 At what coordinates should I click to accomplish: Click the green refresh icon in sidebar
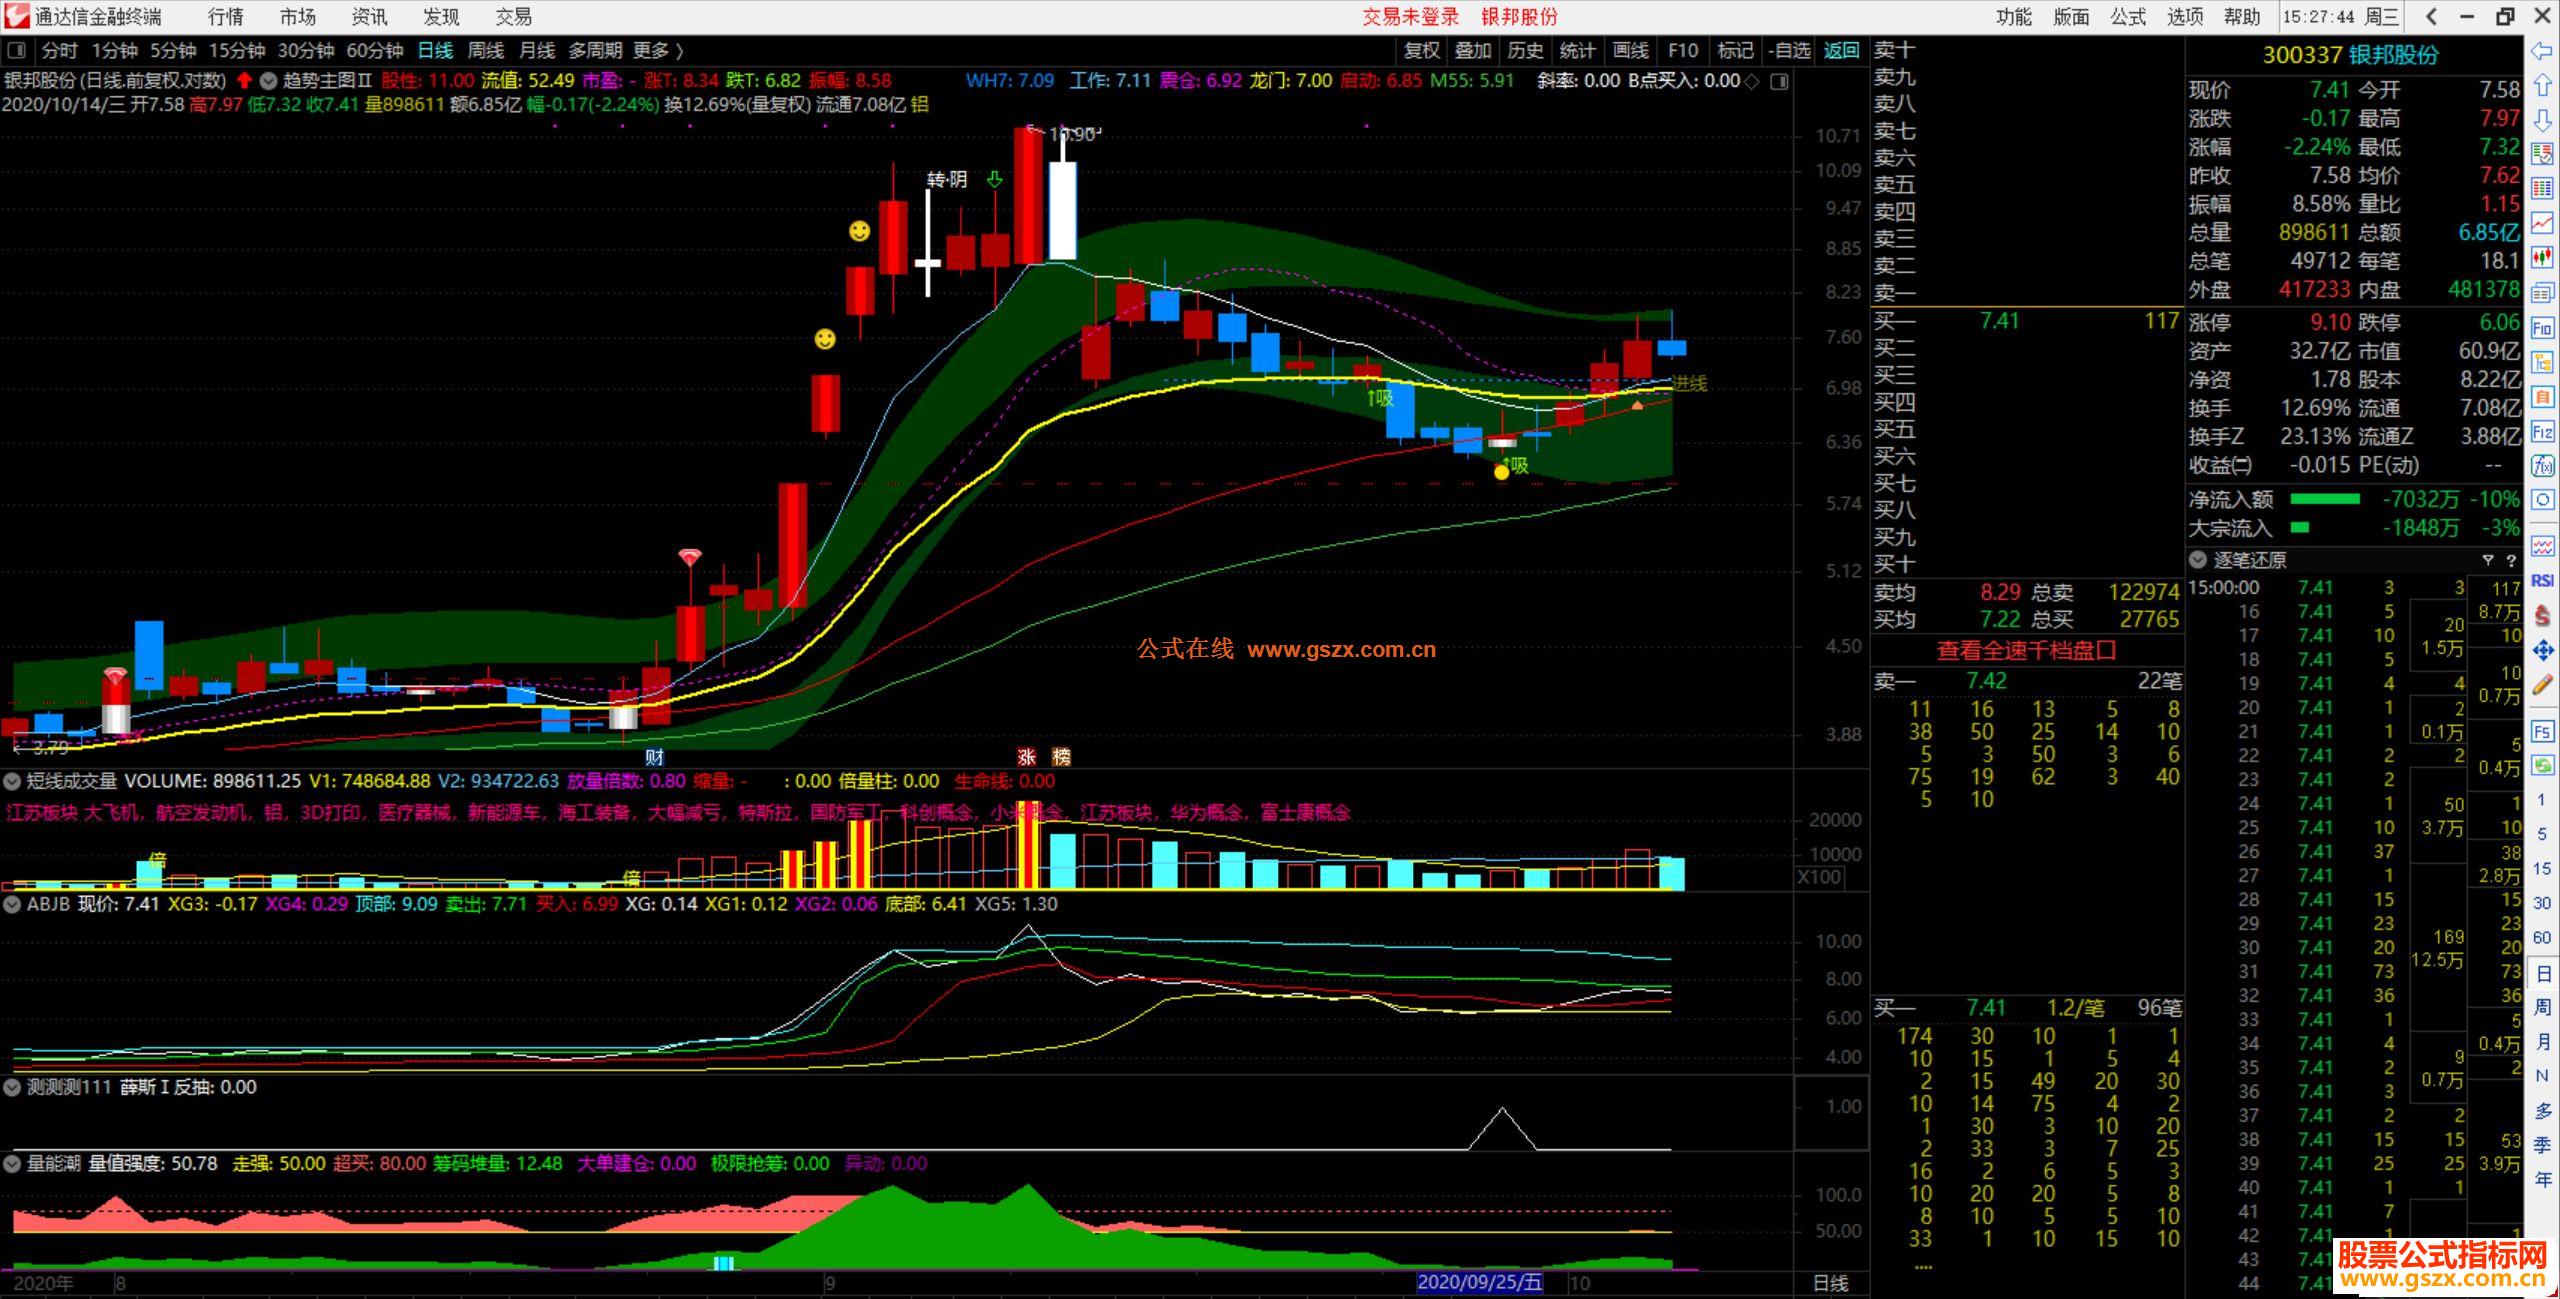(2542, 766)
